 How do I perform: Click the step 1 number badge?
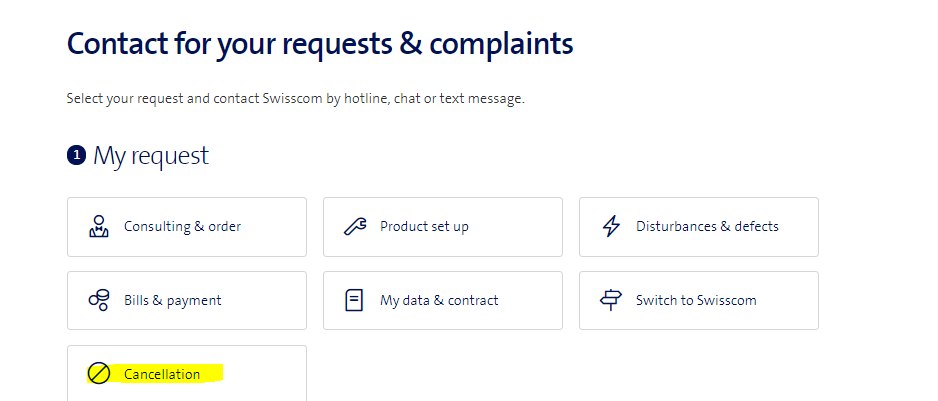pos(76,156)
